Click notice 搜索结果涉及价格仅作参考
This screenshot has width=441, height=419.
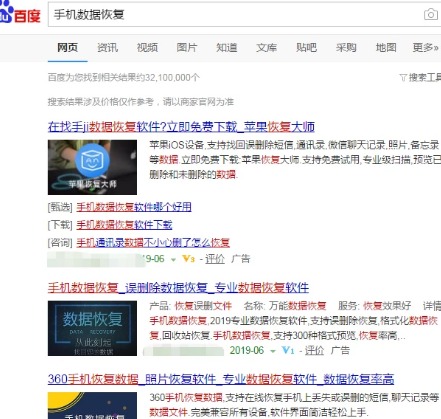(x=141, y=102)
